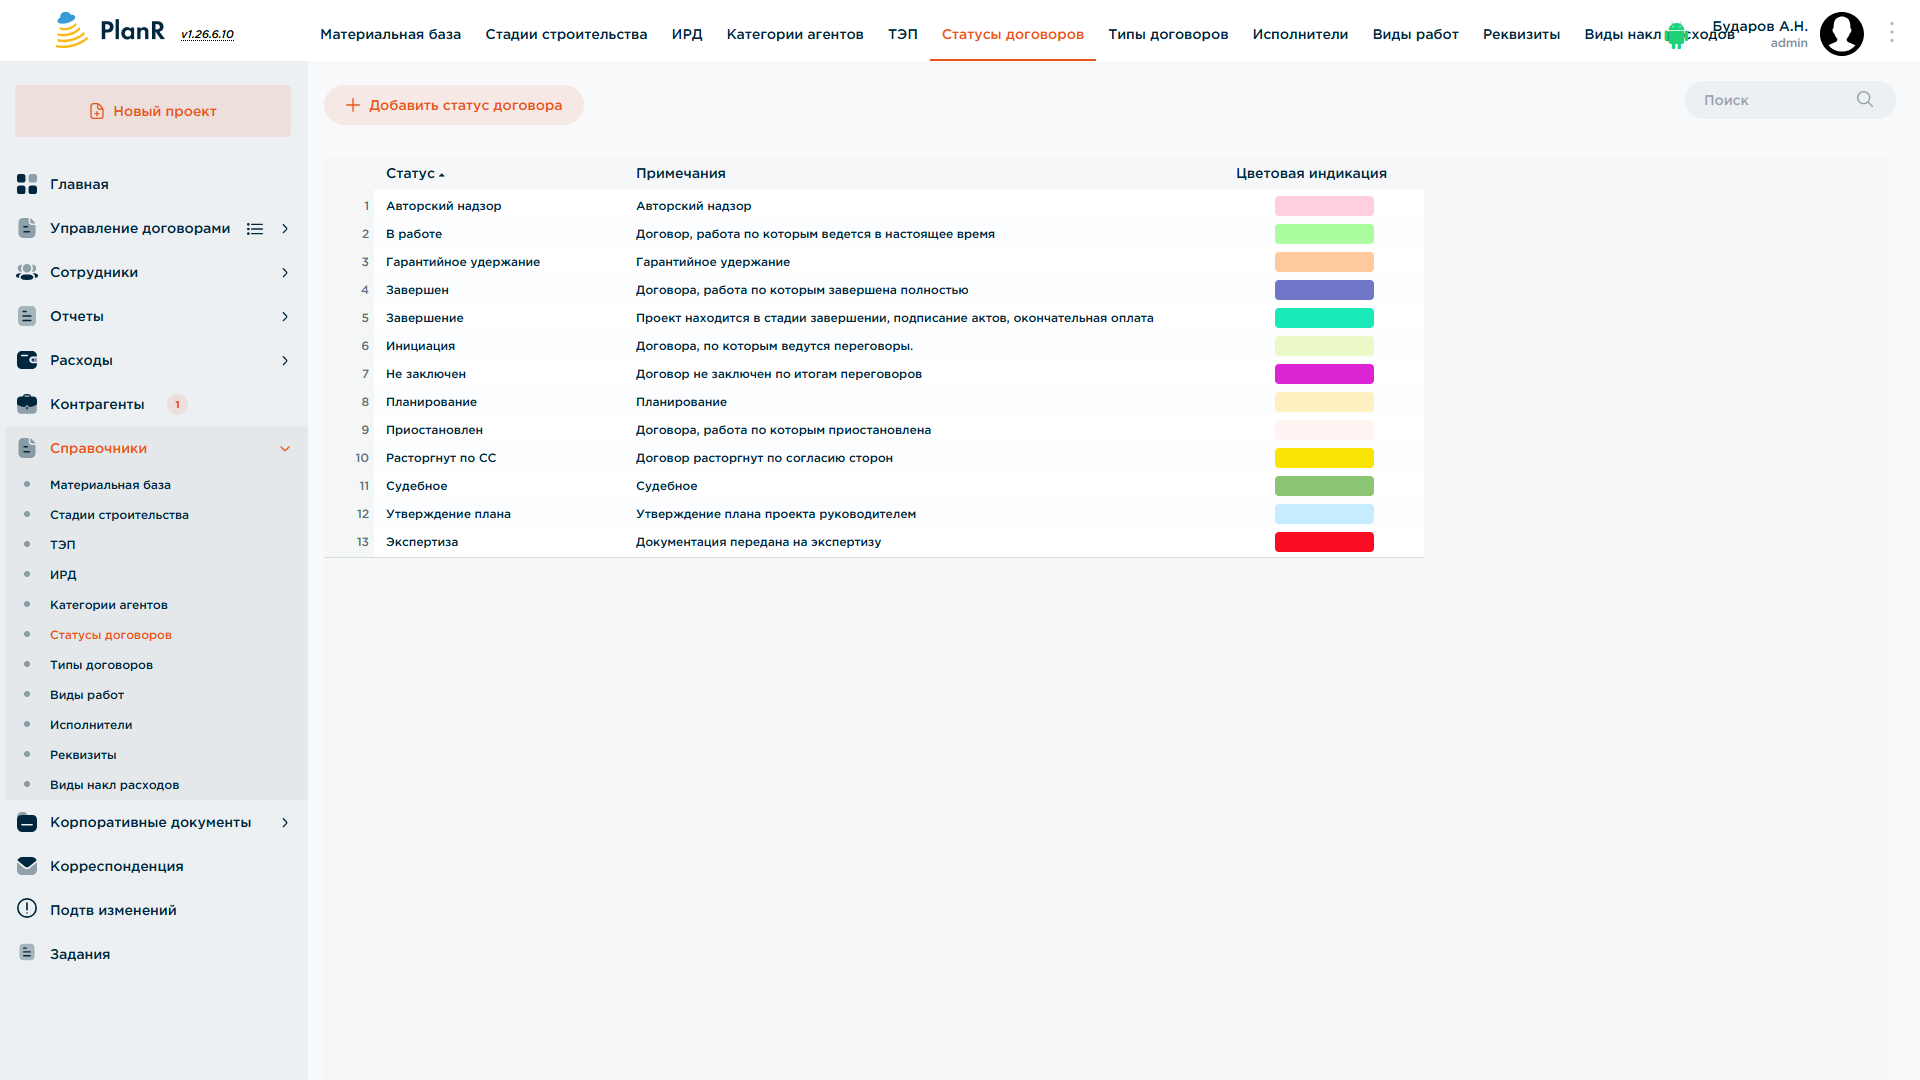Select the Инициация status row
1920x1080 pixels.
tap(874, 346)
